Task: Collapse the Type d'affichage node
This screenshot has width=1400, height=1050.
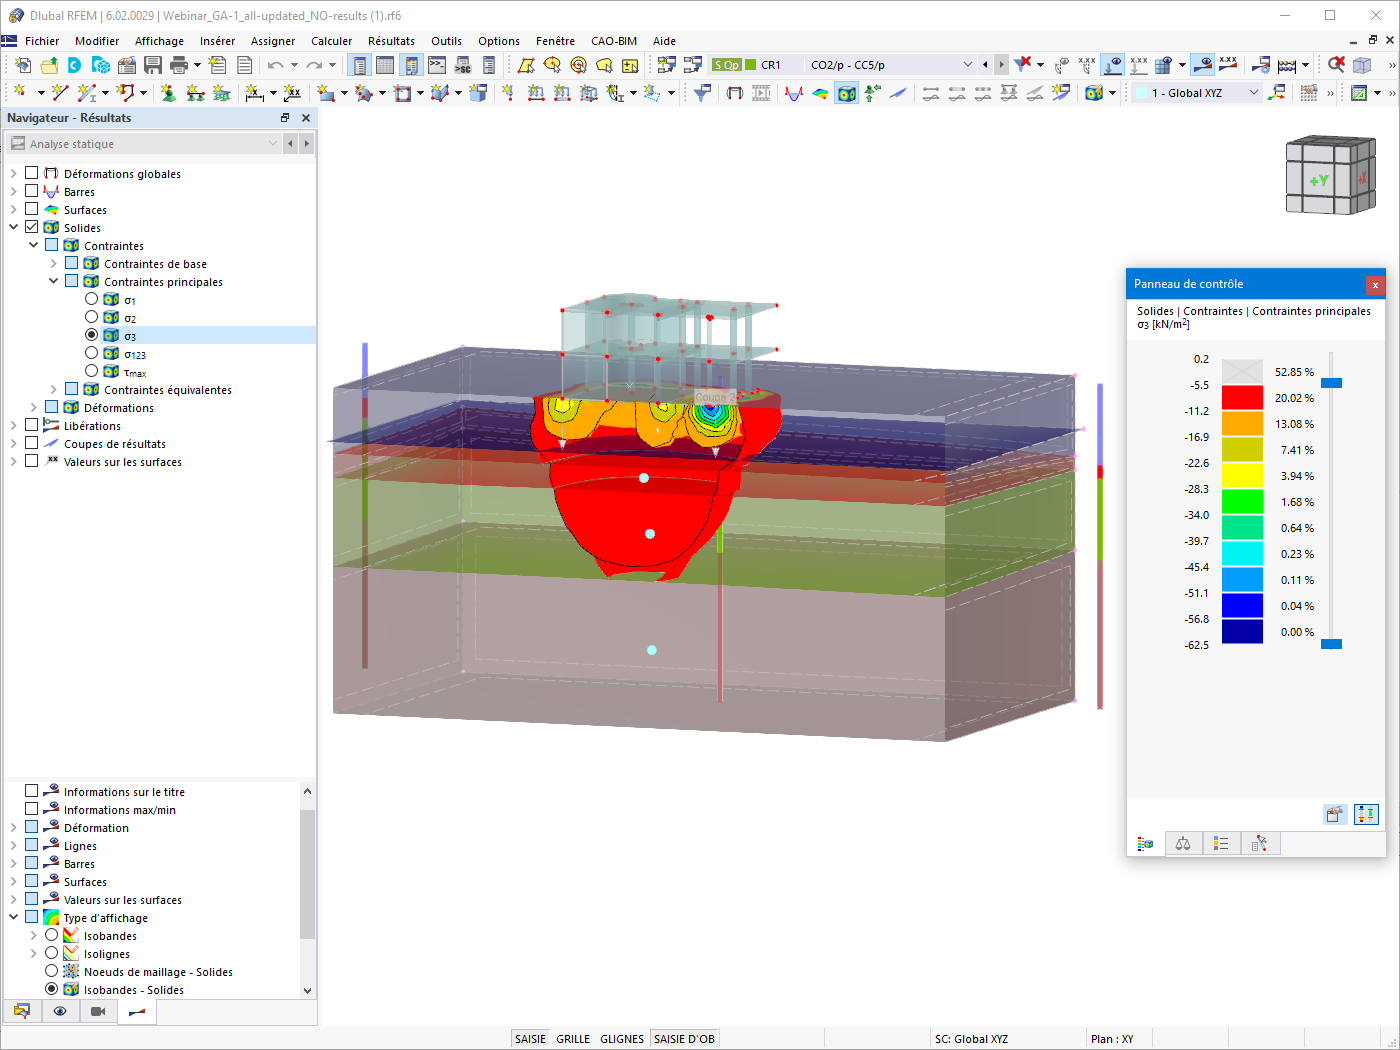Action: click(x=14, y=917)
